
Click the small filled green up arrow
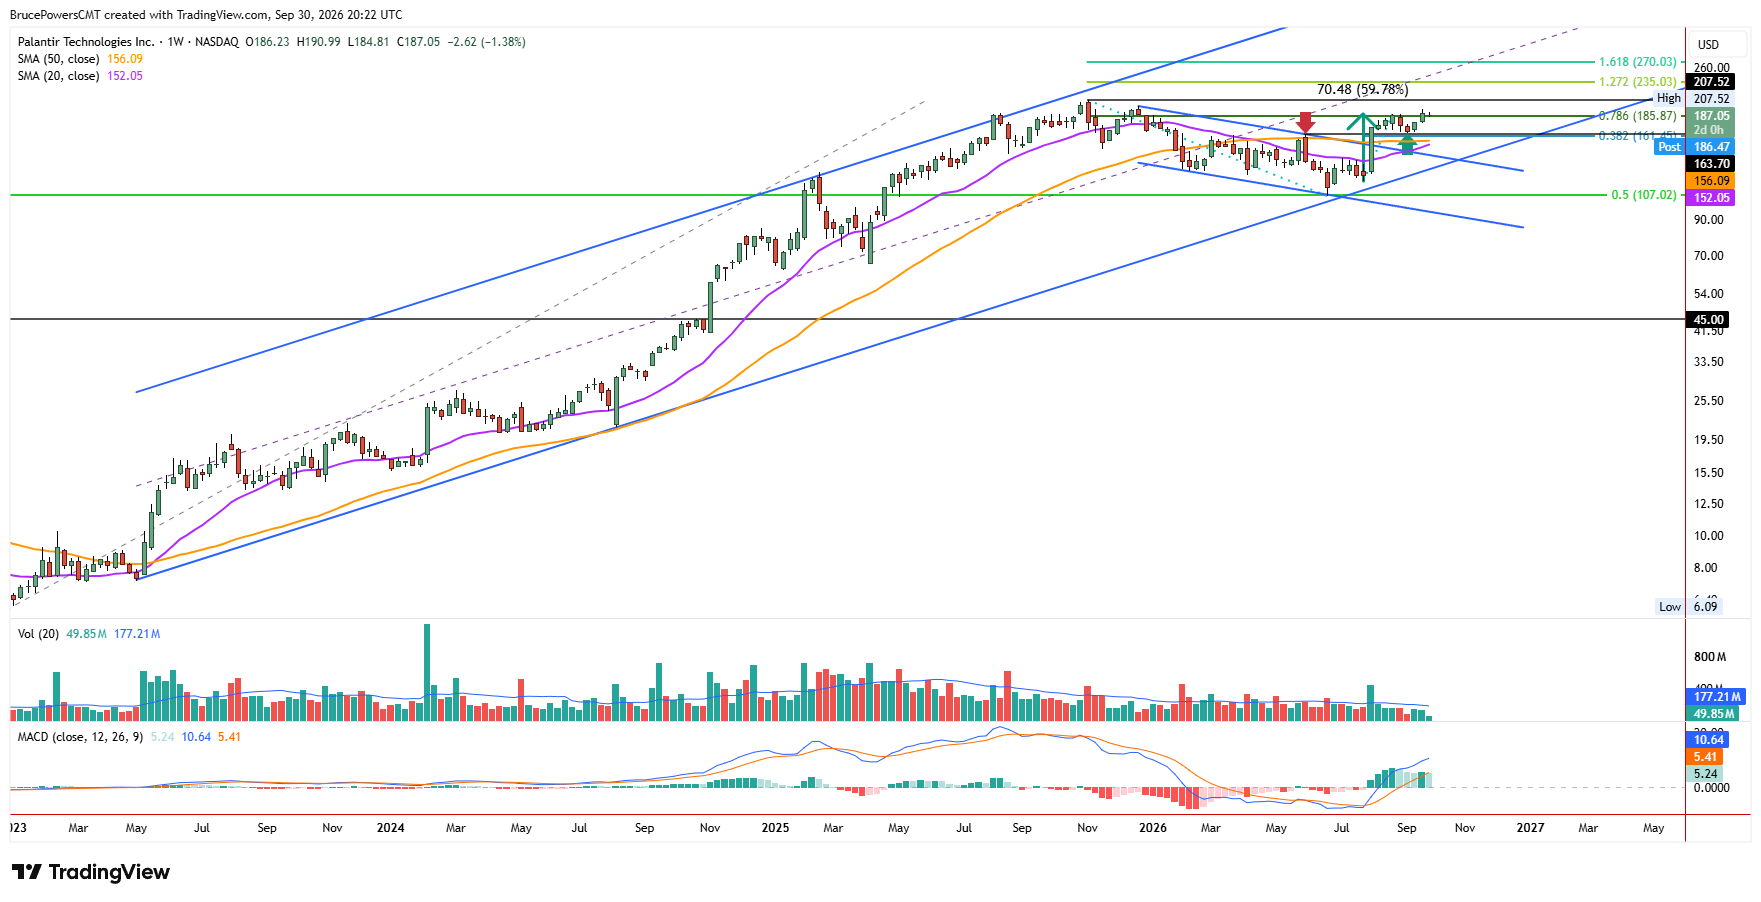tap(1407, 145)
